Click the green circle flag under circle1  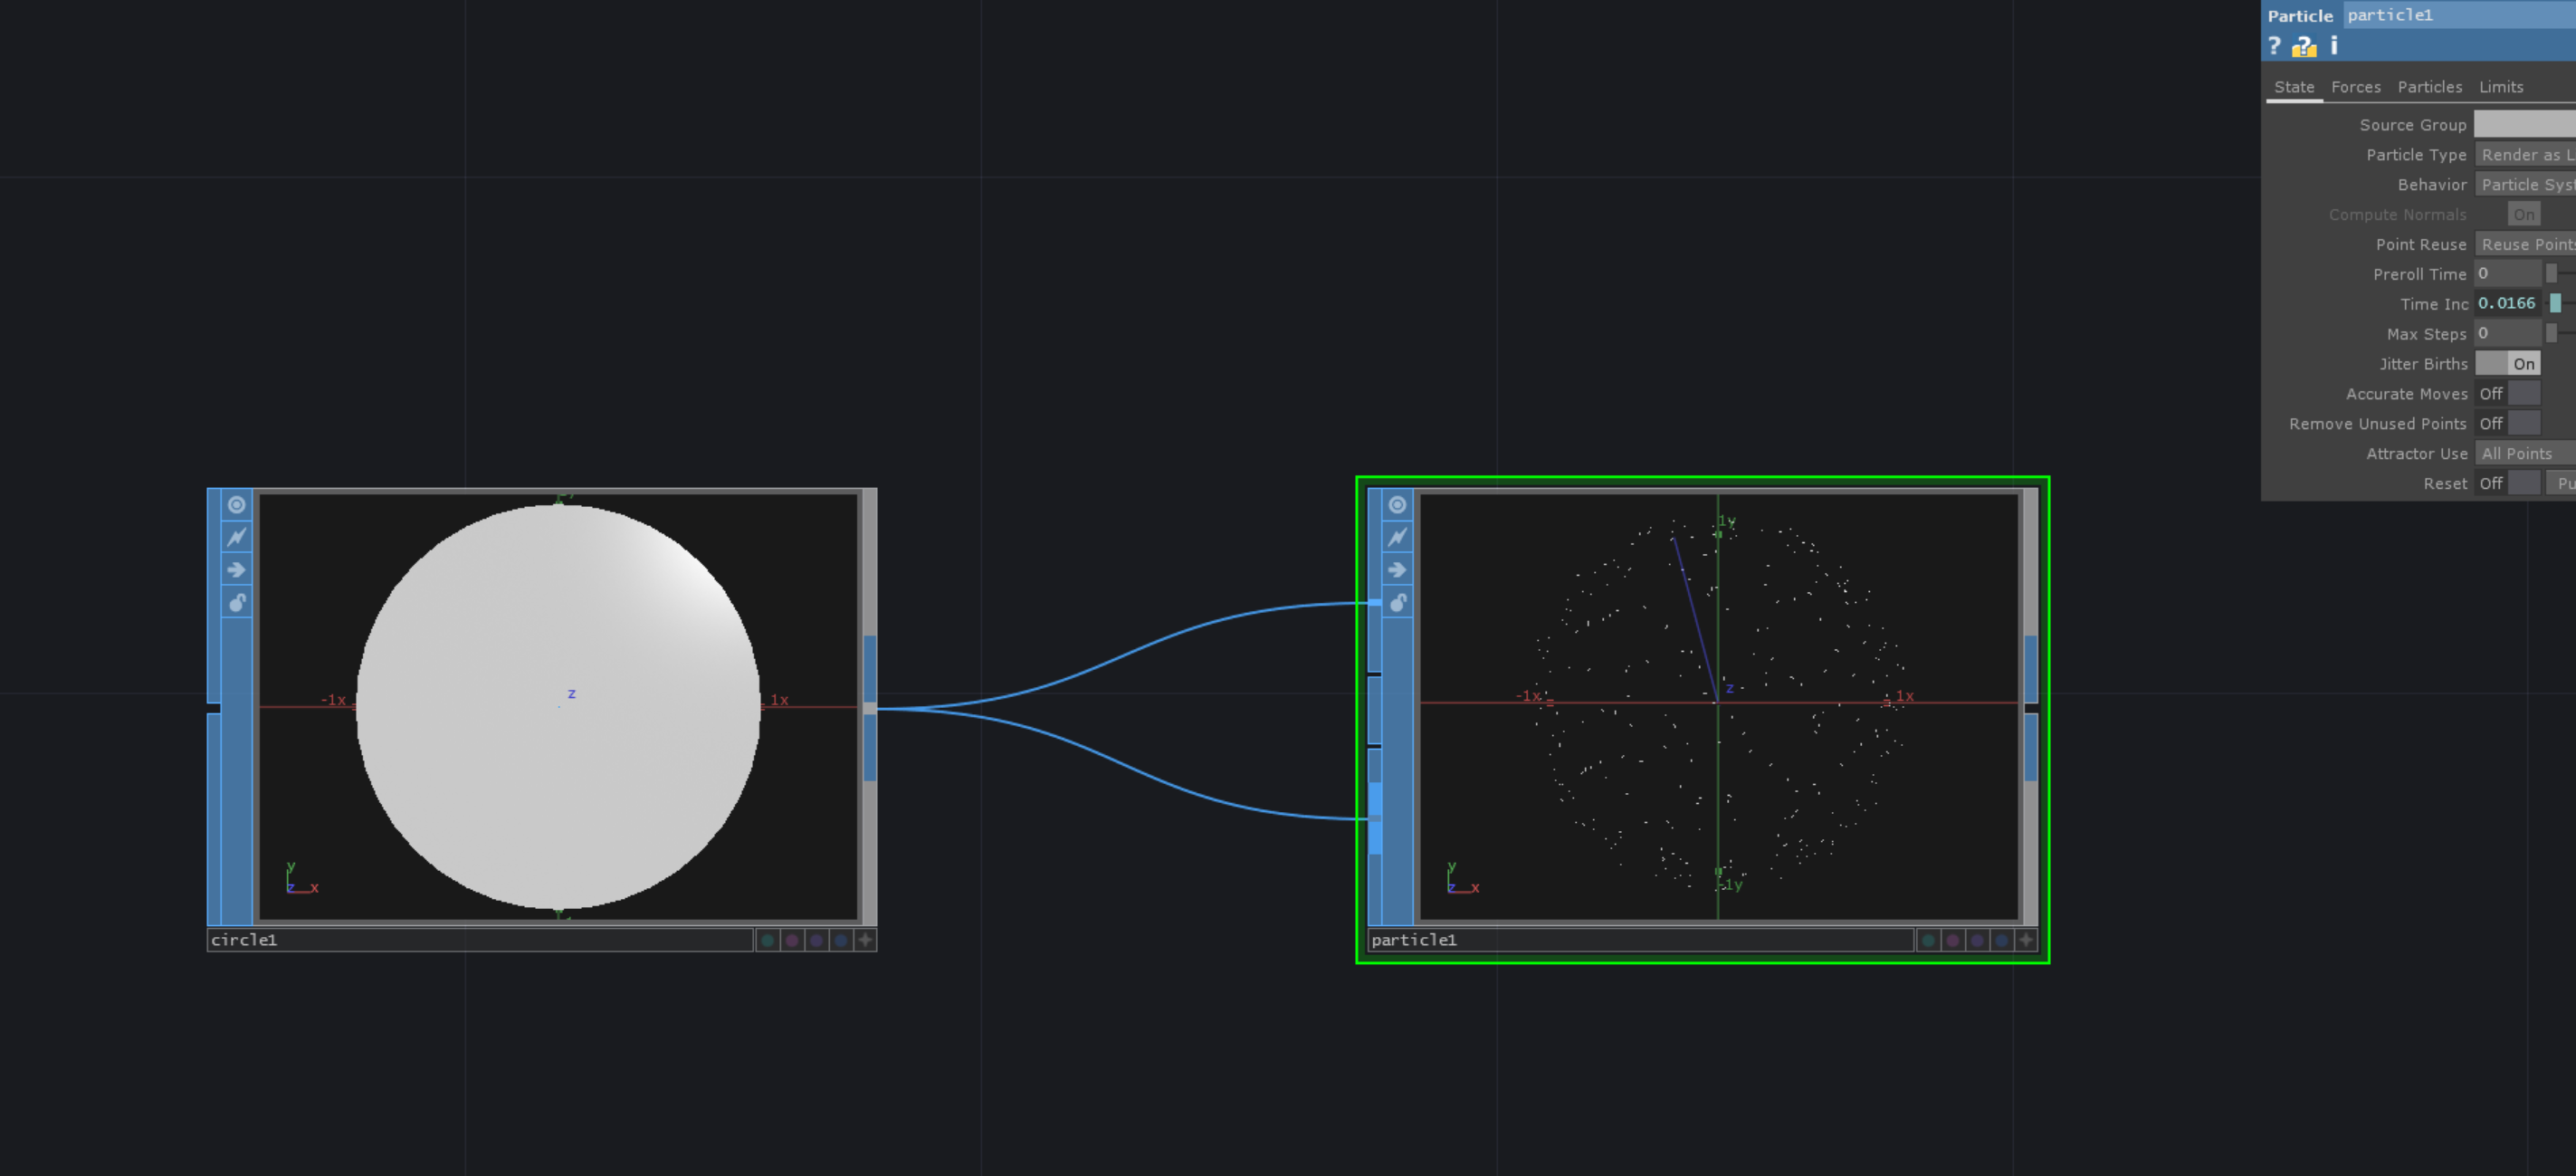[x=767, y=940]
